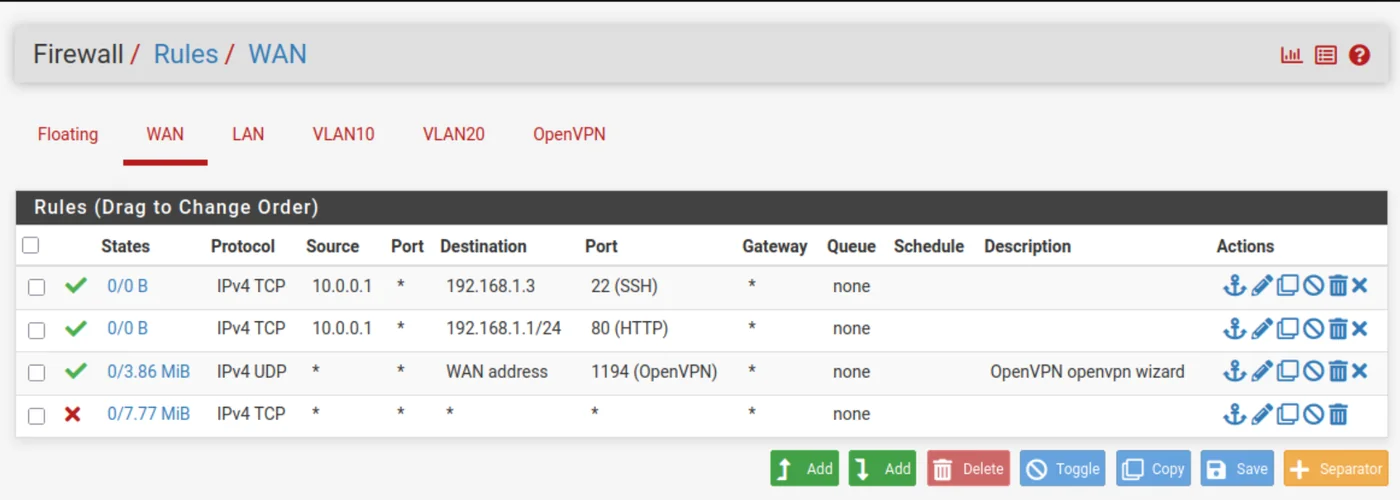This screenshot has height=500, width=1400.
Task: Delete the block-all TCP rule via trash icon
Action: pos(1338,414)
